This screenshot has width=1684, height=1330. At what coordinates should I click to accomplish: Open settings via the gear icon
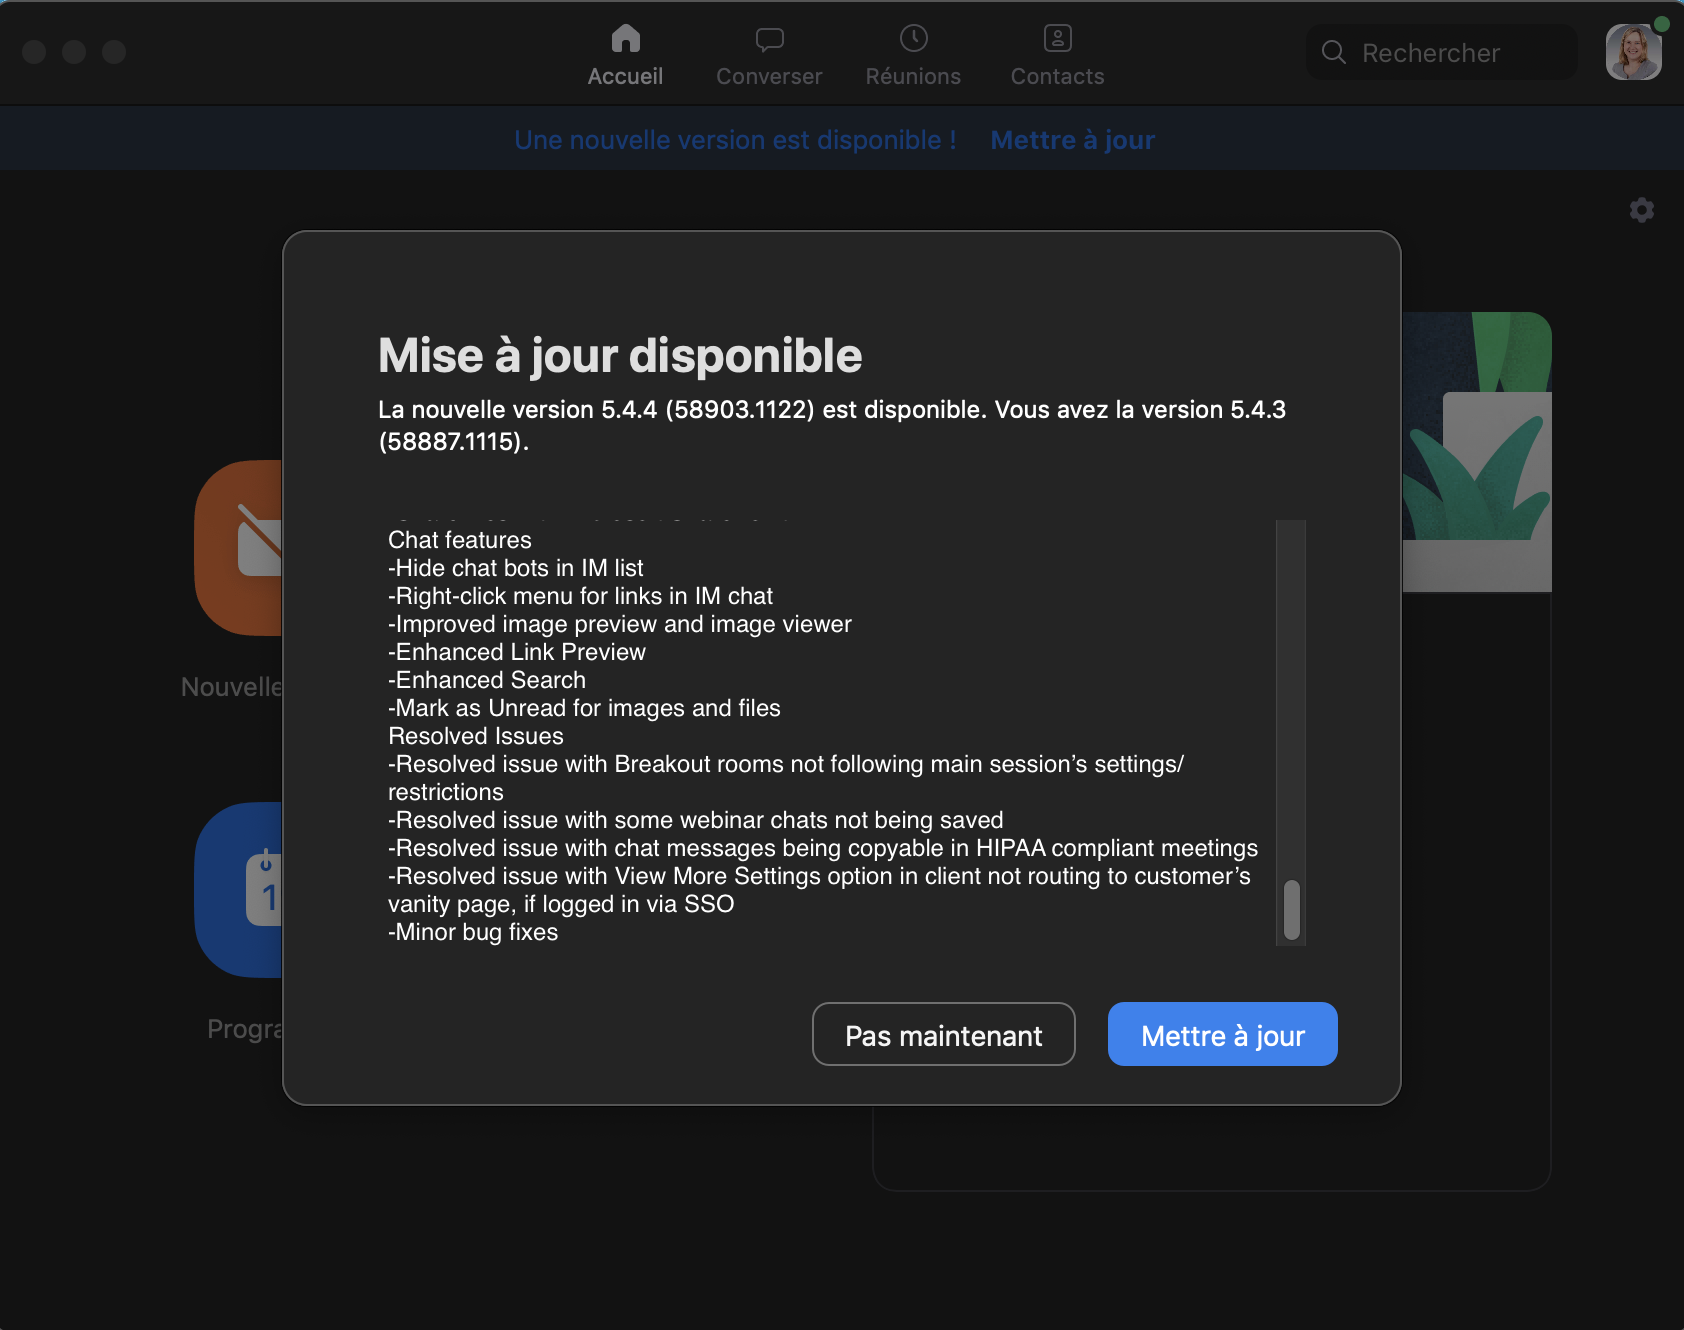pyautogui.click(x=1641, y=210)
